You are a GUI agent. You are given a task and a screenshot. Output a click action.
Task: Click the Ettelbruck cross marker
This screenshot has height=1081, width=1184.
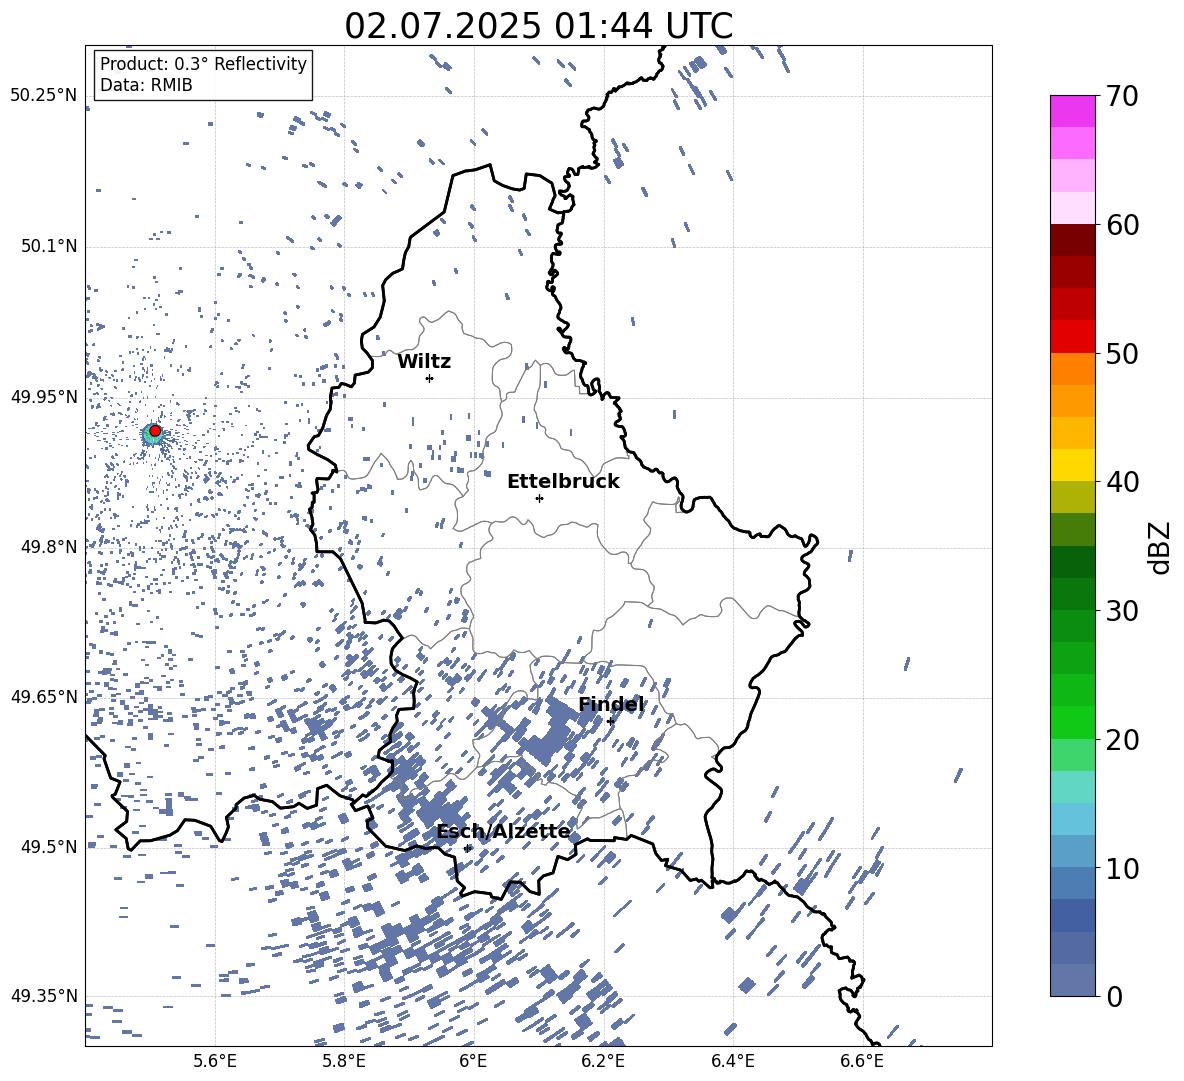click(539, 498)
